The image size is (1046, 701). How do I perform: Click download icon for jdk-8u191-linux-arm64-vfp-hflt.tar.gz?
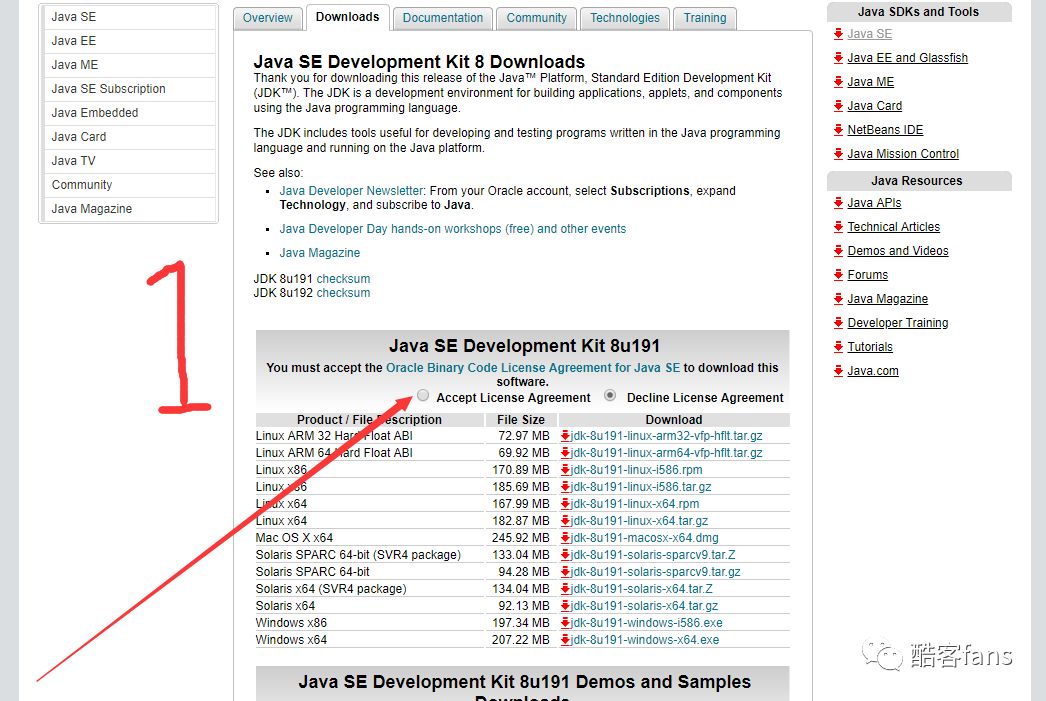pos(565,453)
